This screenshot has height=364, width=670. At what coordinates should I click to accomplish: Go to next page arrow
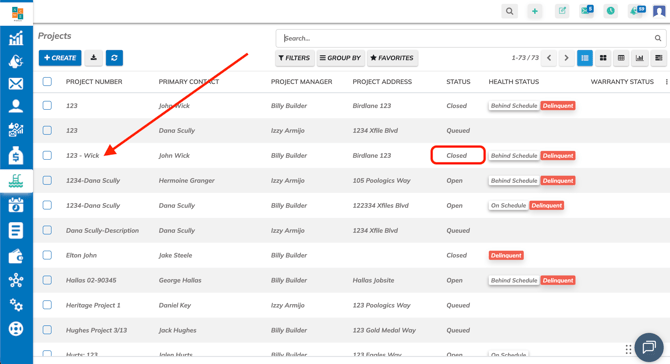point(566,58)
